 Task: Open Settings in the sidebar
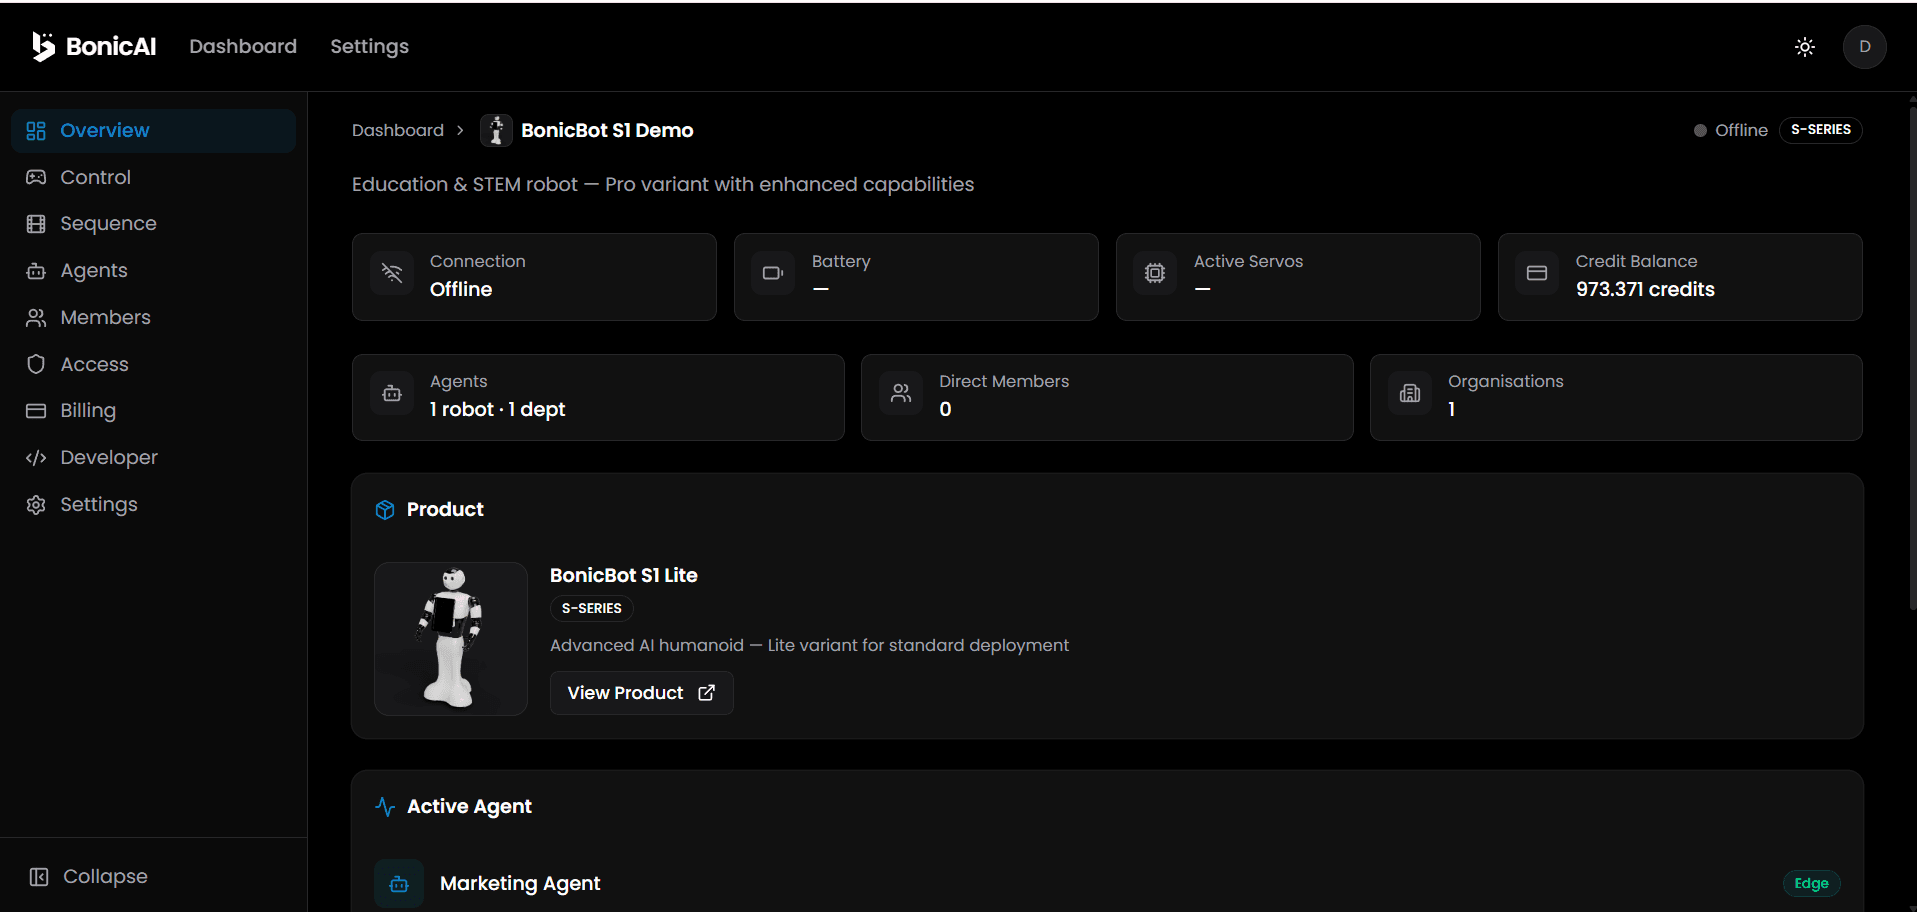pos(154,505)
